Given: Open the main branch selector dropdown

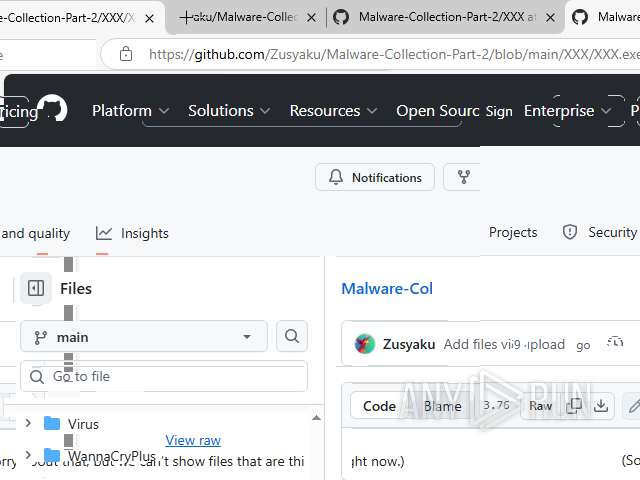Looking at the screenshot, I should (x=144, y=337).
